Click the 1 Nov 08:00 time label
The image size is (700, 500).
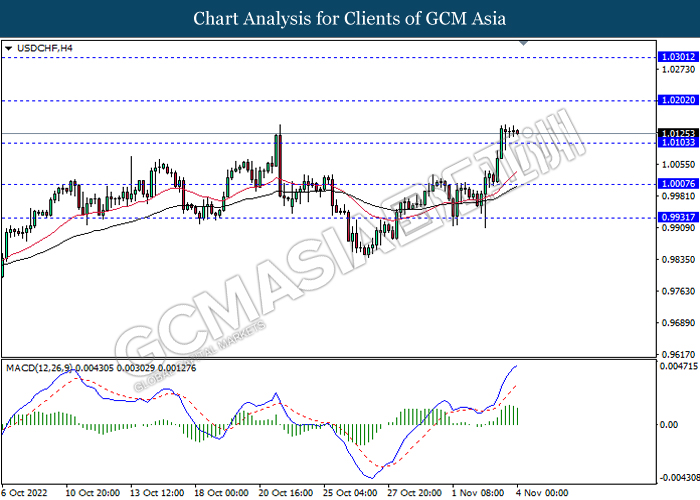478,493
